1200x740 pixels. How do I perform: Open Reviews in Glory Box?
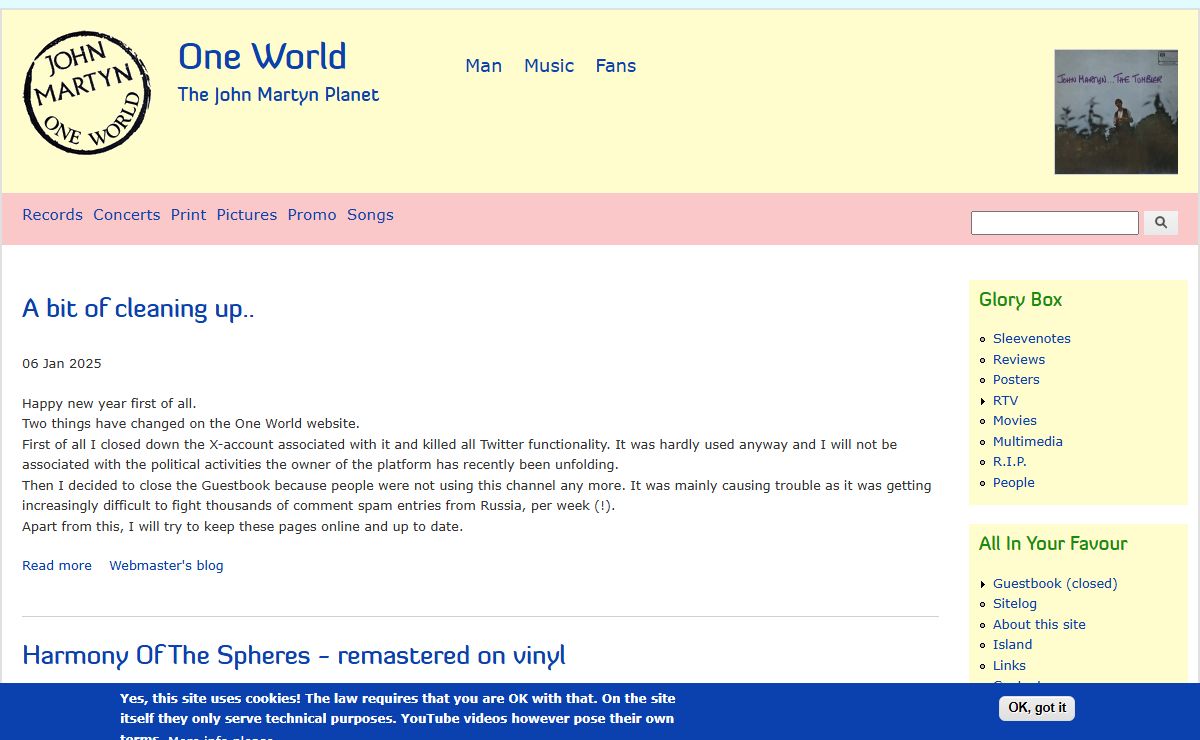click(1019, 360)
